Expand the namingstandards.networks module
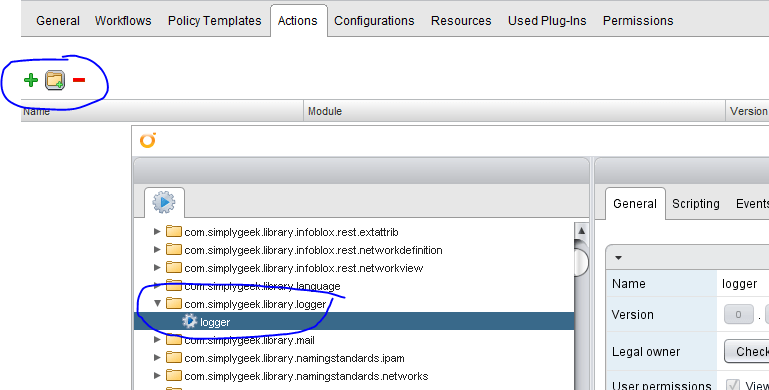This screenshot has height=390, width=769. (157, 376)
